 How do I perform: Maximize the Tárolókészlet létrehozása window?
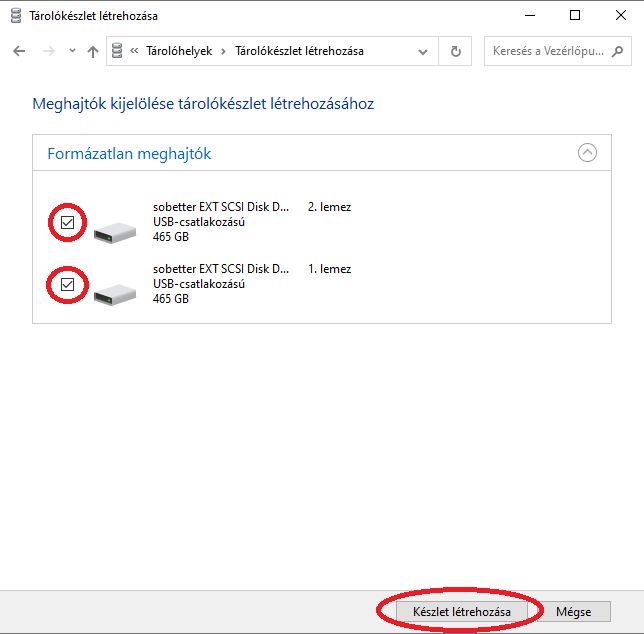pyautogui.click(x=574, y=16)
